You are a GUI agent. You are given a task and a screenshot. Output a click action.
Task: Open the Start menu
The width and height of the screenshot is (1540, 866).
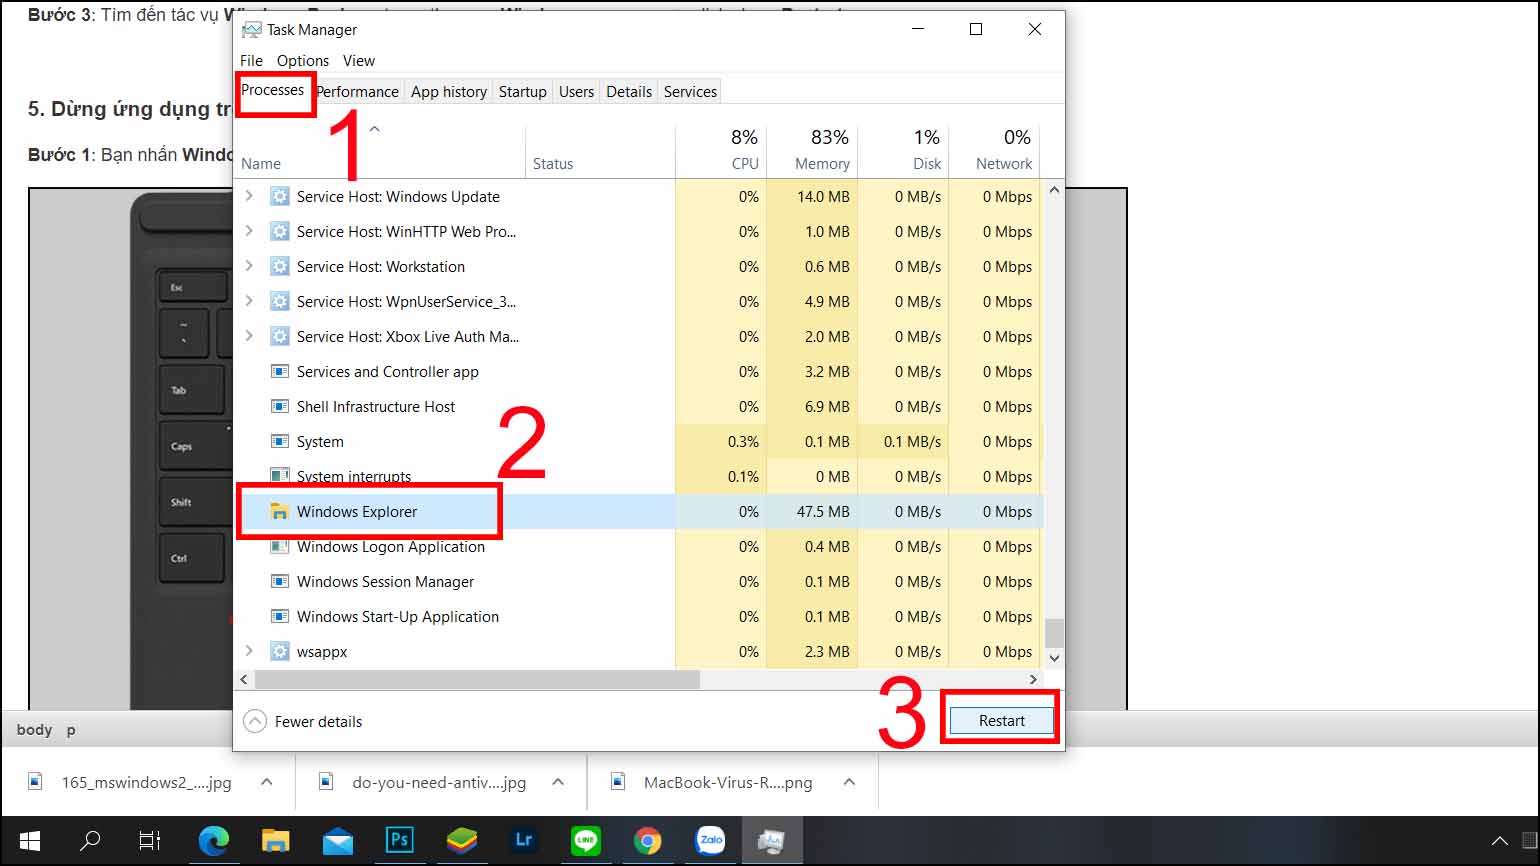[x=29, y=841]
